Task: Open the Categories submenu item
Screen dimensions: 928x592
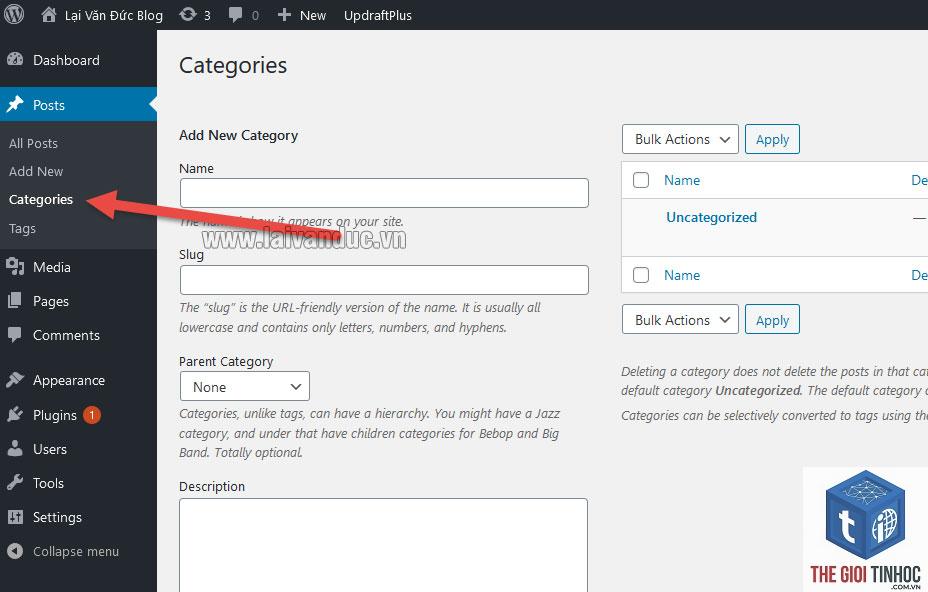Action: click(x=41, y=200)
